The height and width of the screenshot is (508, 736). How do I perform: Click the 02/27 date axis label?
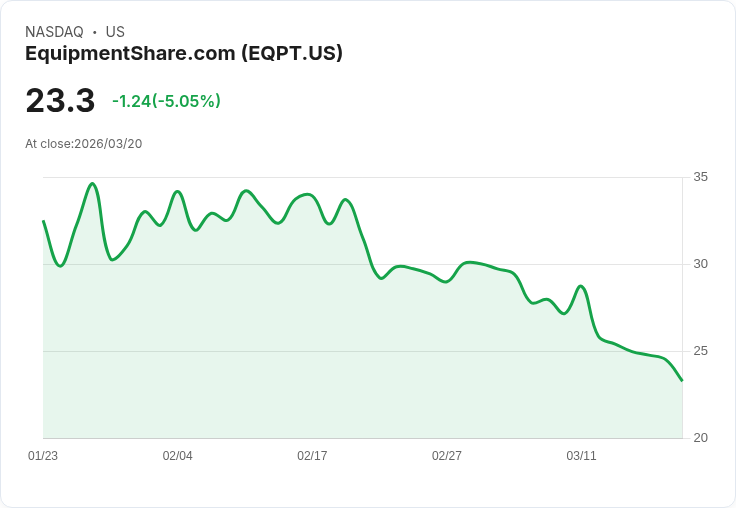point(446,455)
